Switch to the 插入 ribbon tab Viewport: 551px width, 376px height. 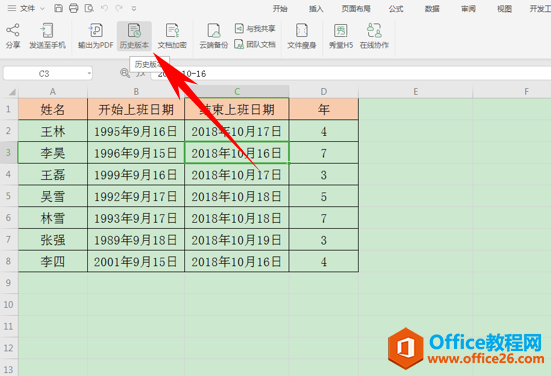(316, 9)
